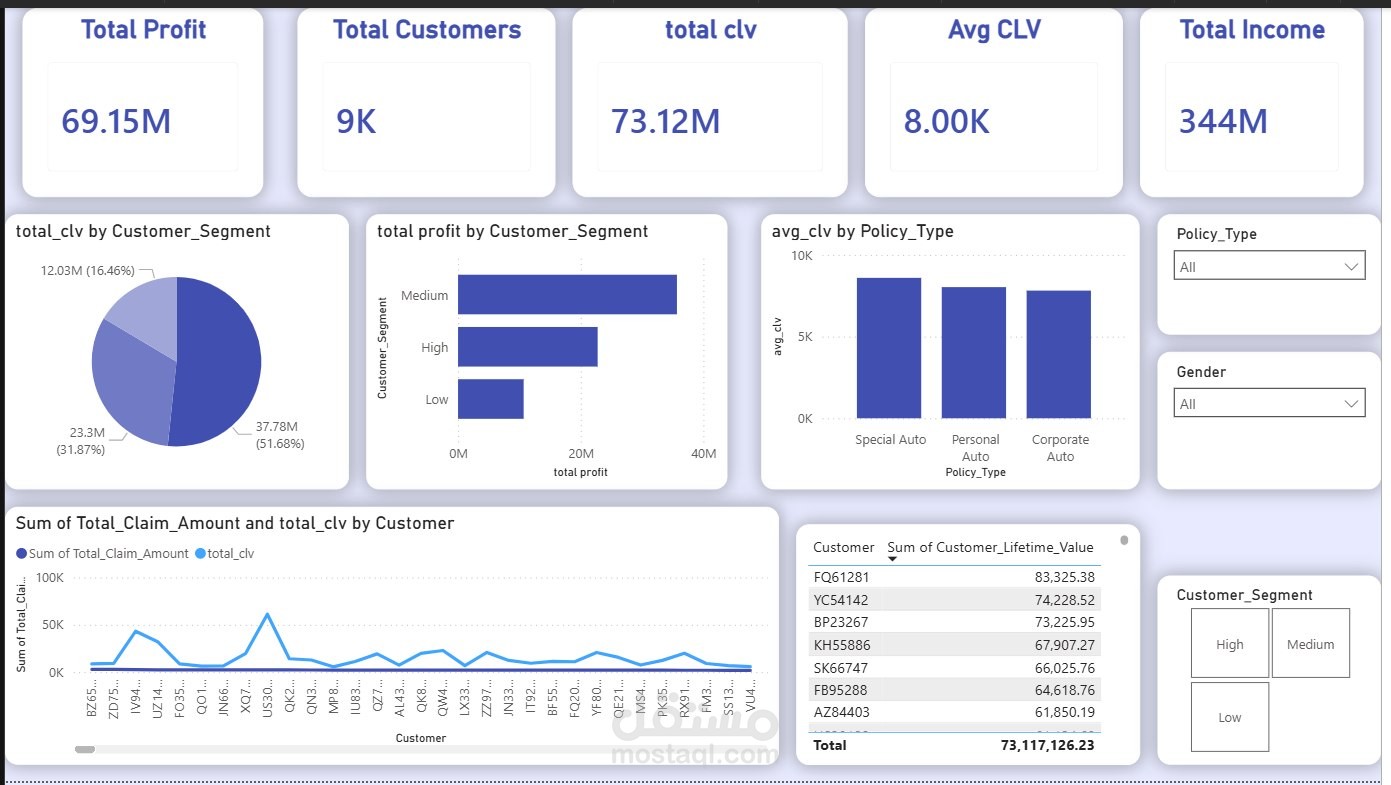Click the Personal Auto column in avg_clv chart
This screenshot has height=785, width=1391.
coord(974,353)
